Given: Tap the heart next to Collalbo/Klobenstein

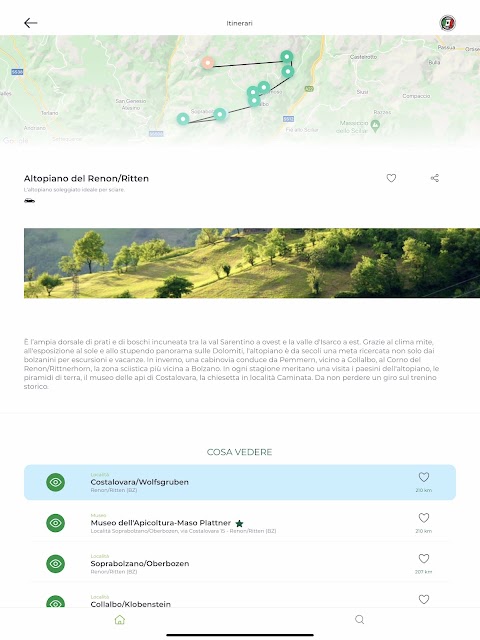Looking at the screenshot, I should 424,599.
